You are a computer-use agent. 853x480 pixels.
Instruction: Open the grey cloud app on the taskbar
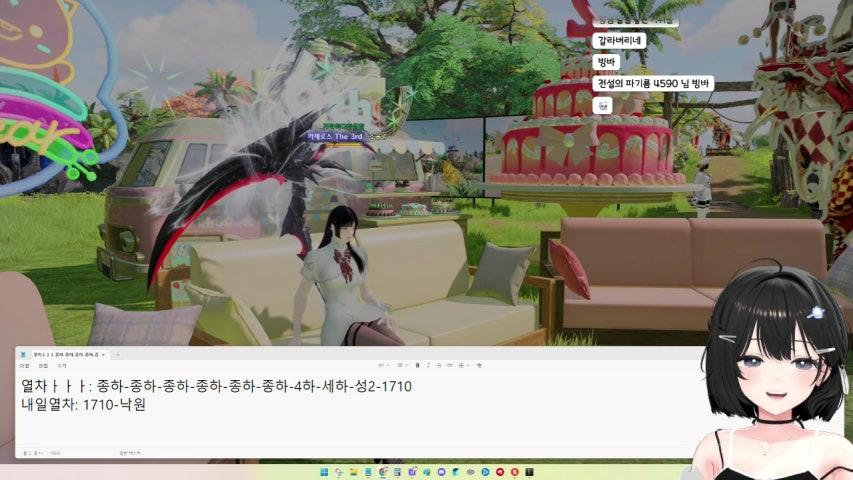tap(471, 472)
